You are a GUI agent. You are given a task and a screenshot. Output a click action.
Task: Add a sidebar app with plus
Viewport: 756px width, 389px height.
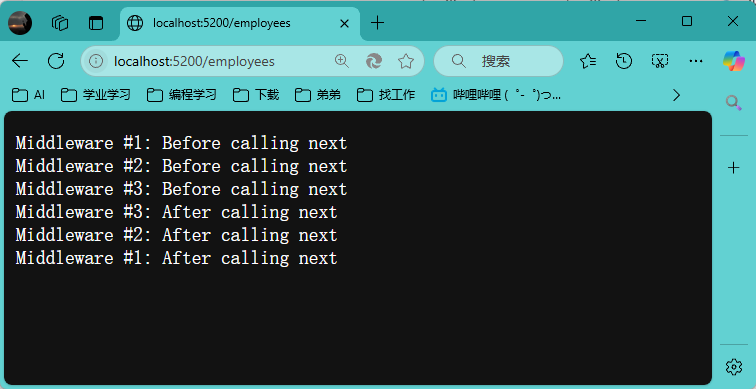click(x=733, y=168)
